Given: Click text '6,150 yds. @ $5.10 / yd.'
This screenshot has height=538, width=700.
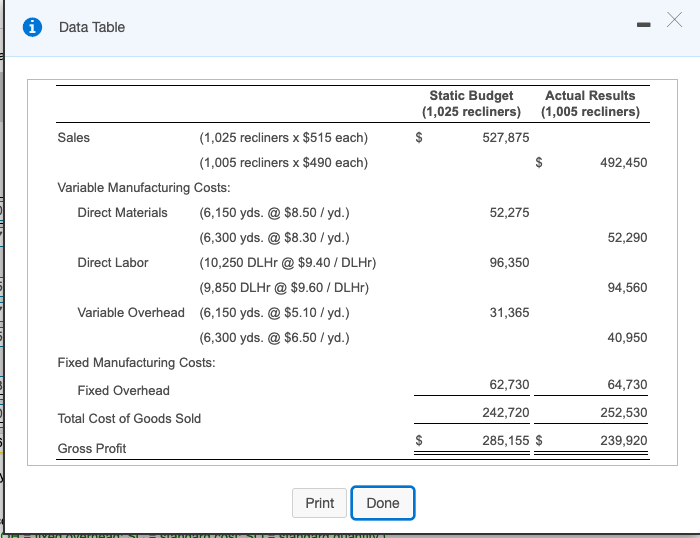Looking at the screenshot, I should pos(274,313).
